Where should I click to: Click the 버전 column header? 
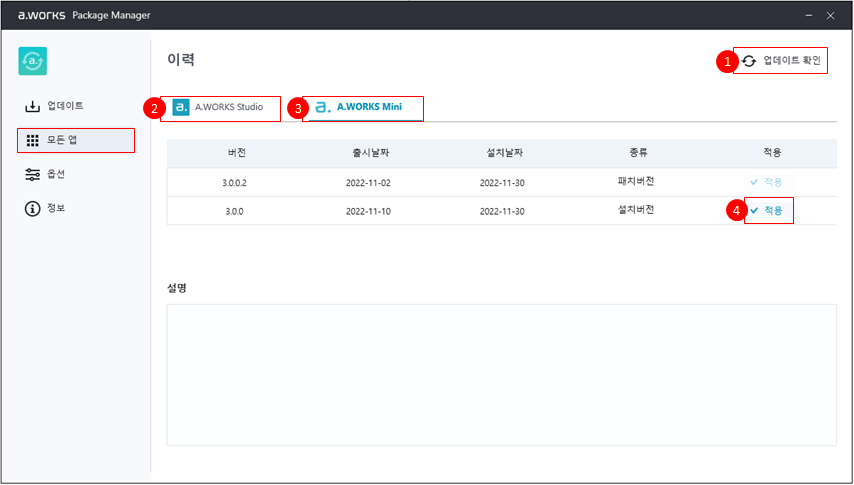(237, 153)
